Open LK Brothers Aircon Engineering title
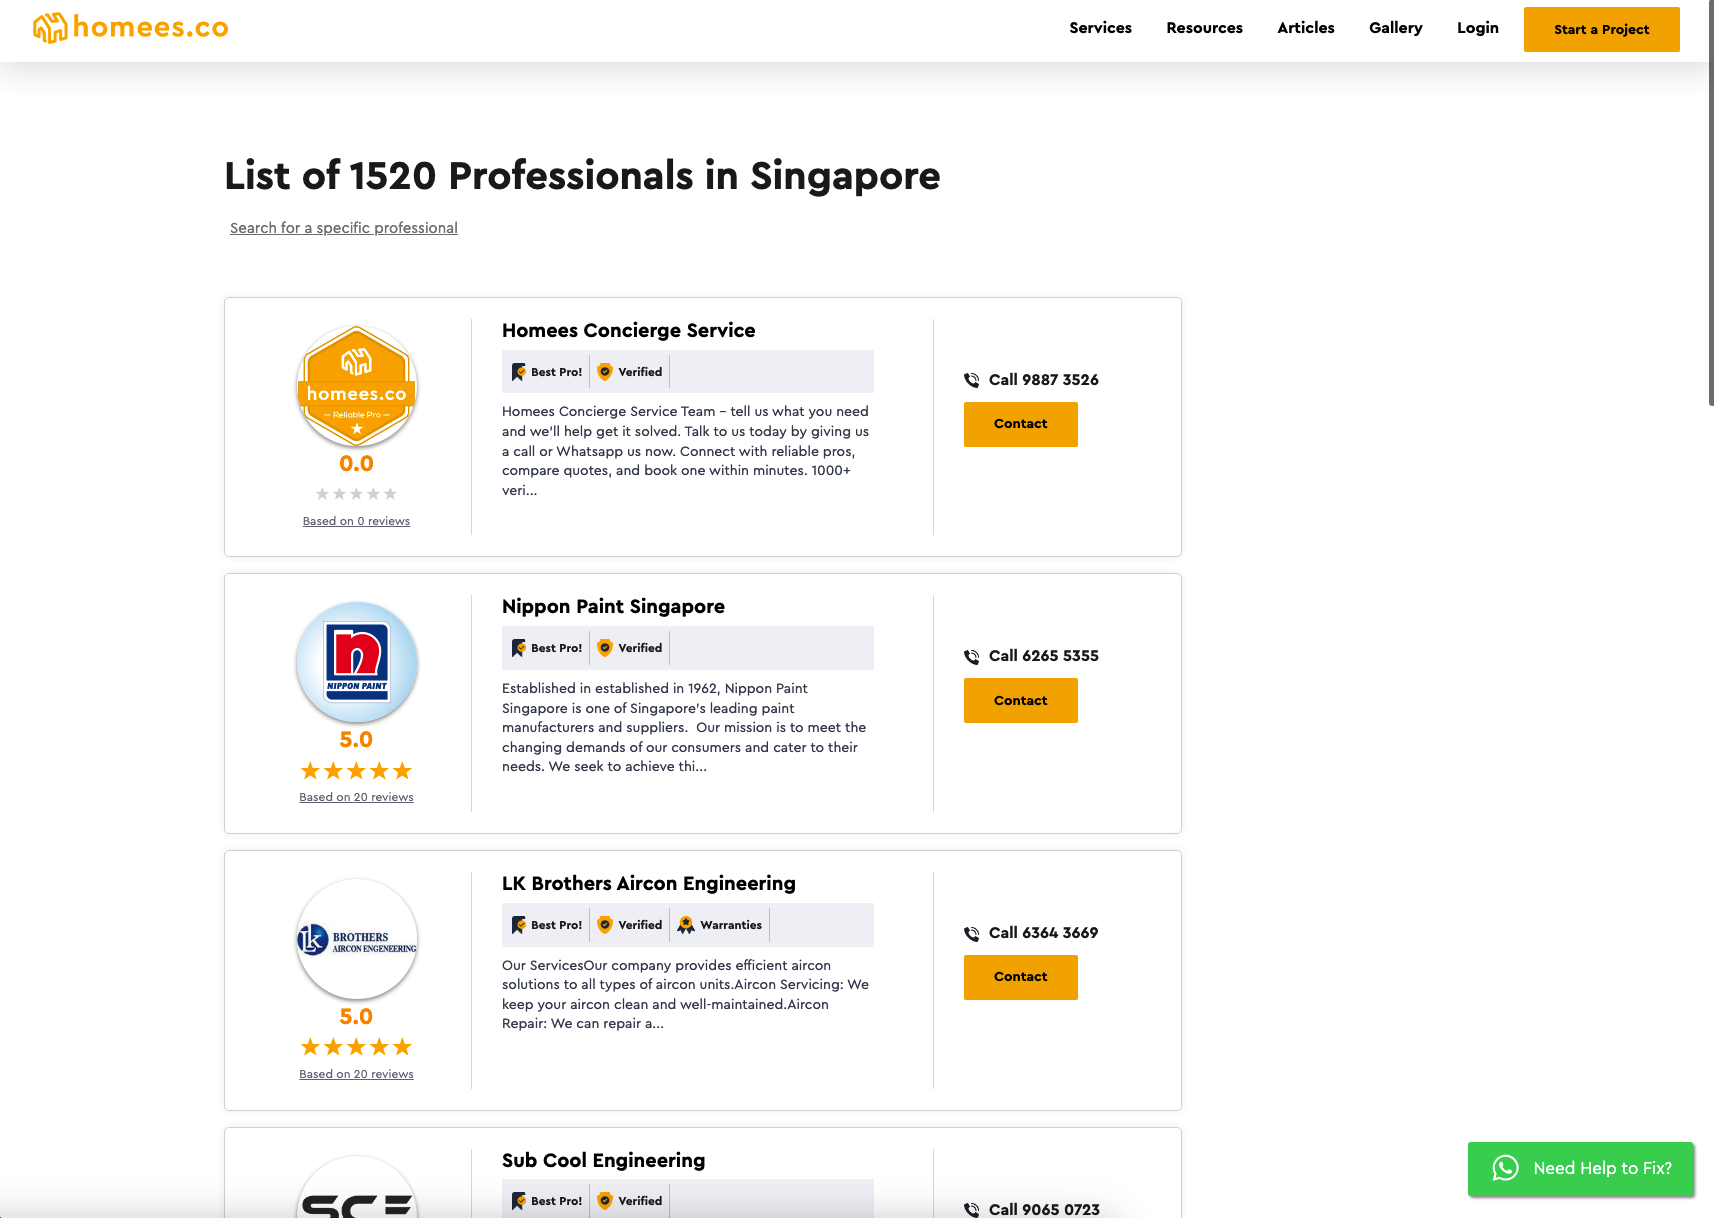 pyautogui.click(x=649, y=883)
